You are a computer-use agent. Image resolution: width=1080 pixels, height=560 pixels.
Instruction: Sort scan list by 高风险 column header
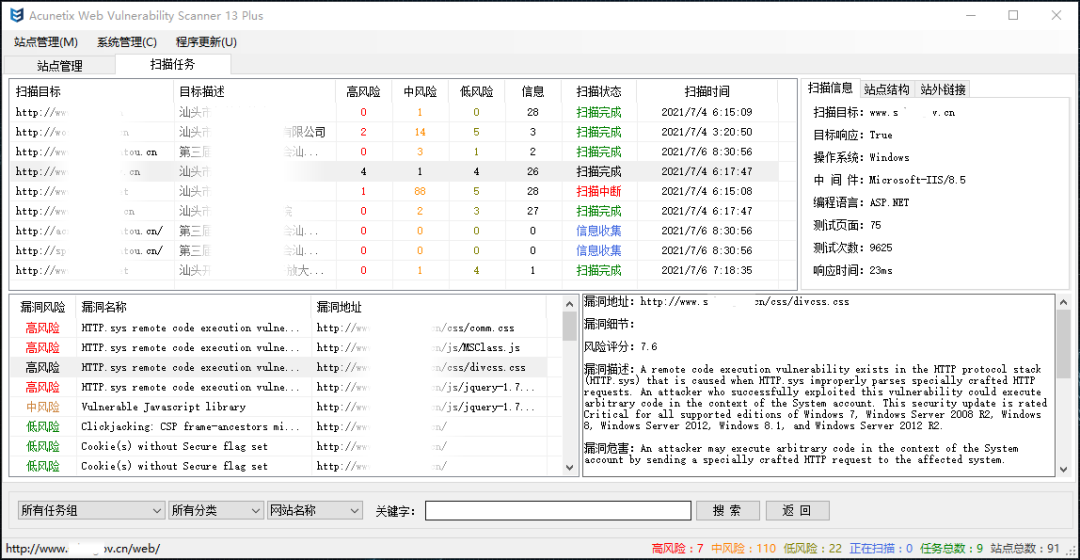(363, 91)
